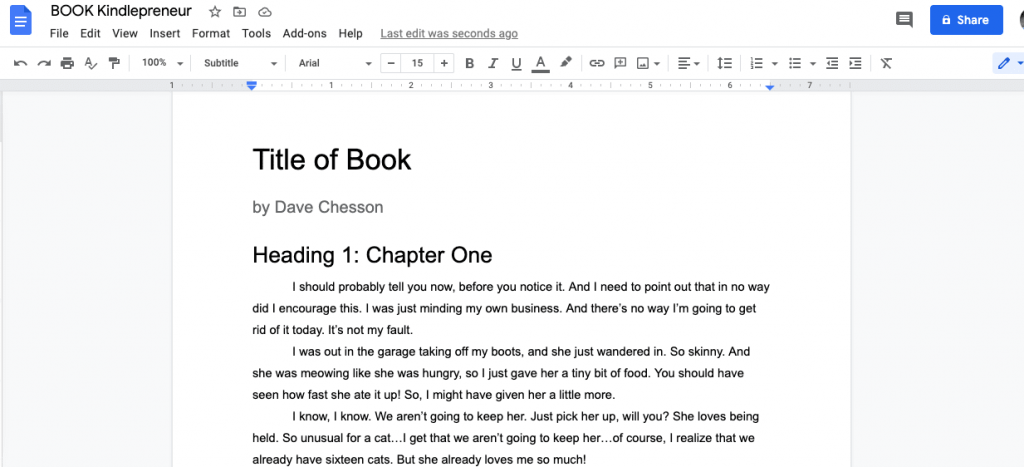The height and width of the screenshot is (467, 1024).
Task: Decrease font size with minus button
Action: (x=391, y=63)
